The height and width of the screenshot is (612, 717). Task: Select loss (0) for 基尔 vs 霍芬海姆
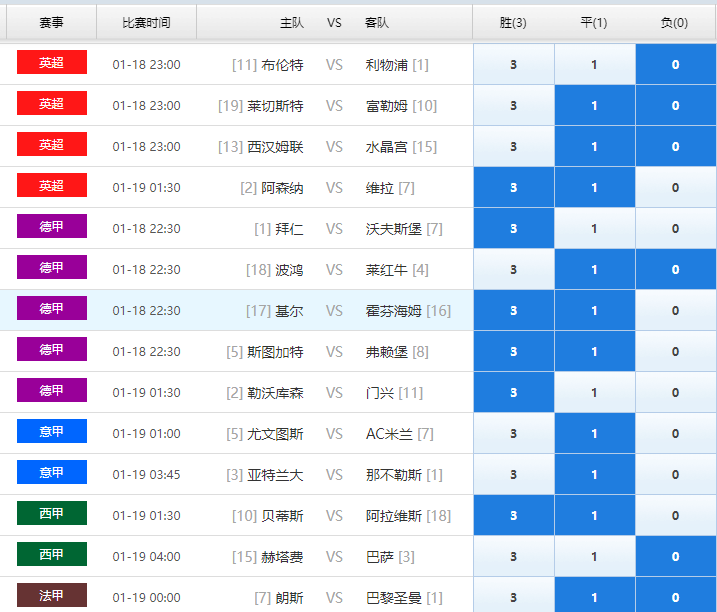pyautogui.click(x=675, y=310)
